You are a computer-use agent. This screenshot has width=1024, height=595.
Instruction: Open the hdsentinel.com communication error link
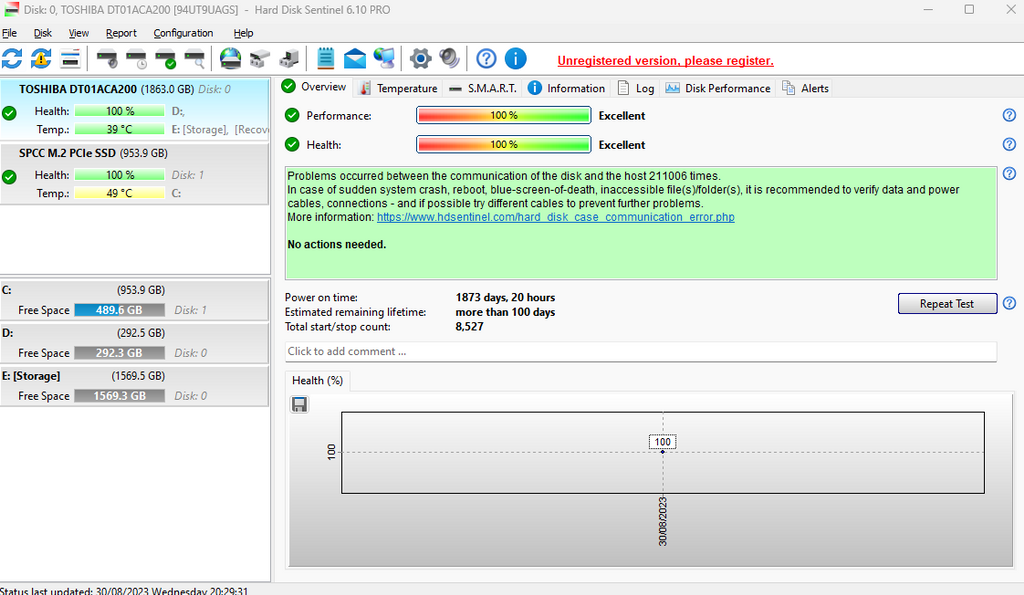click(555, 217)
